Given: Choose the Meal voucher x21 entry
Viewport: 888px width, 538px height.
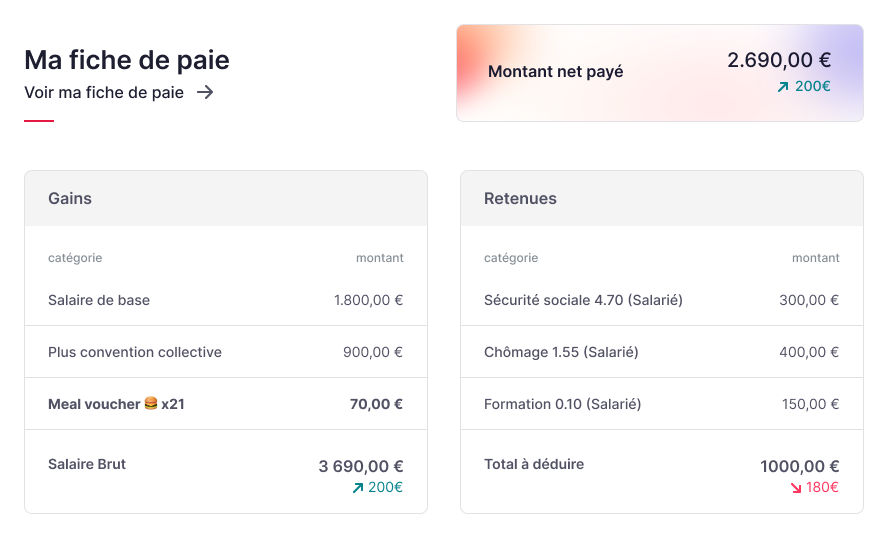Looking at the screenshot, I should 116,404.
